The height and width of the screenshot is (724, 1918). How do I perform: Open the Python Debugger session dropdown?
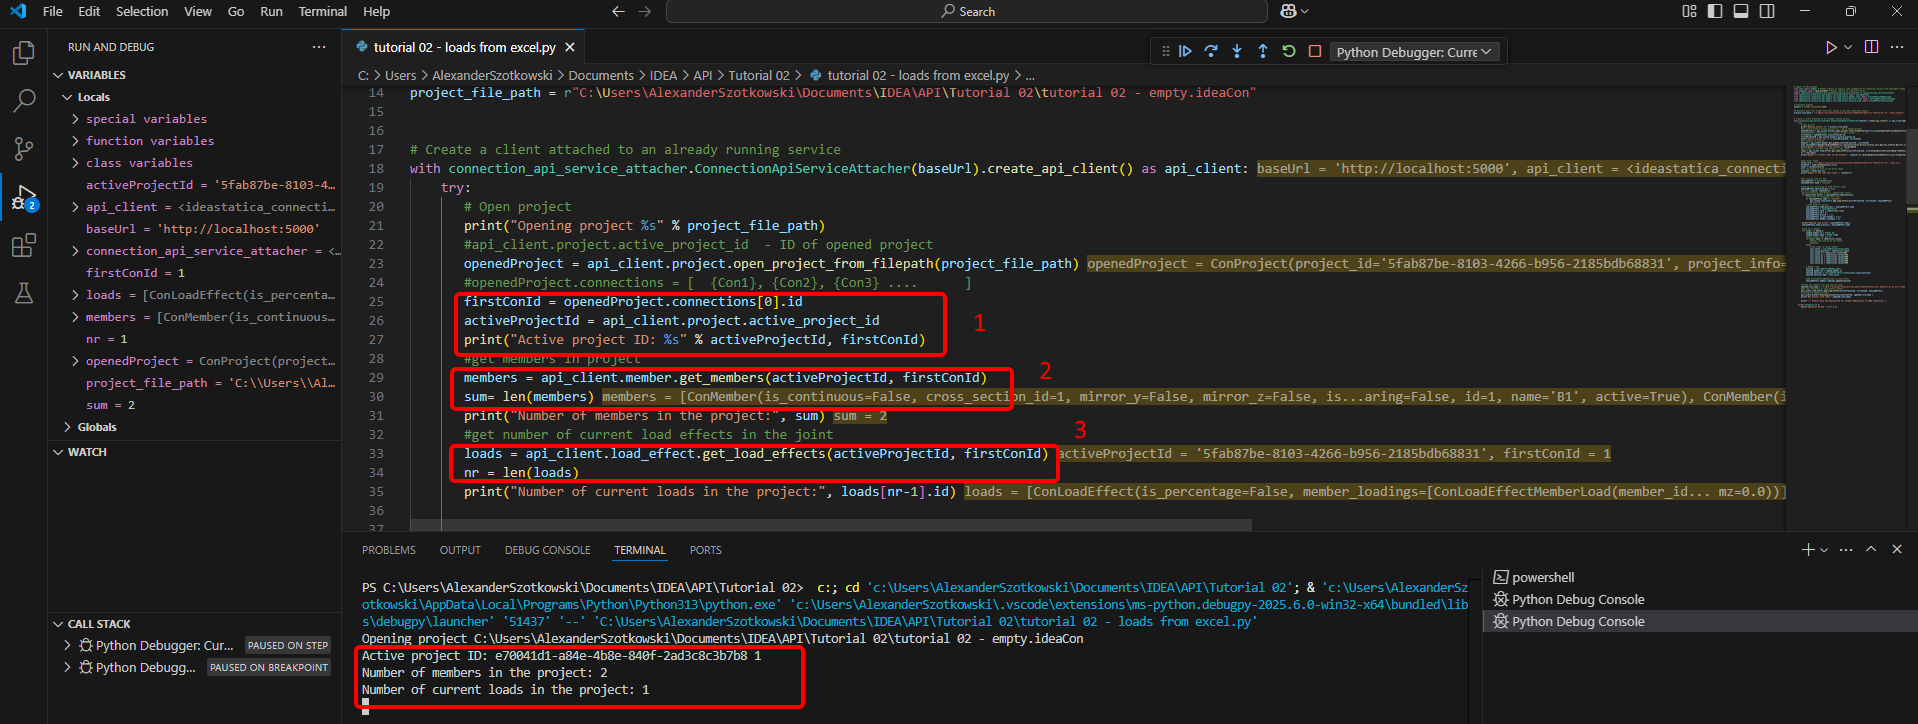tap(1413, 52)
